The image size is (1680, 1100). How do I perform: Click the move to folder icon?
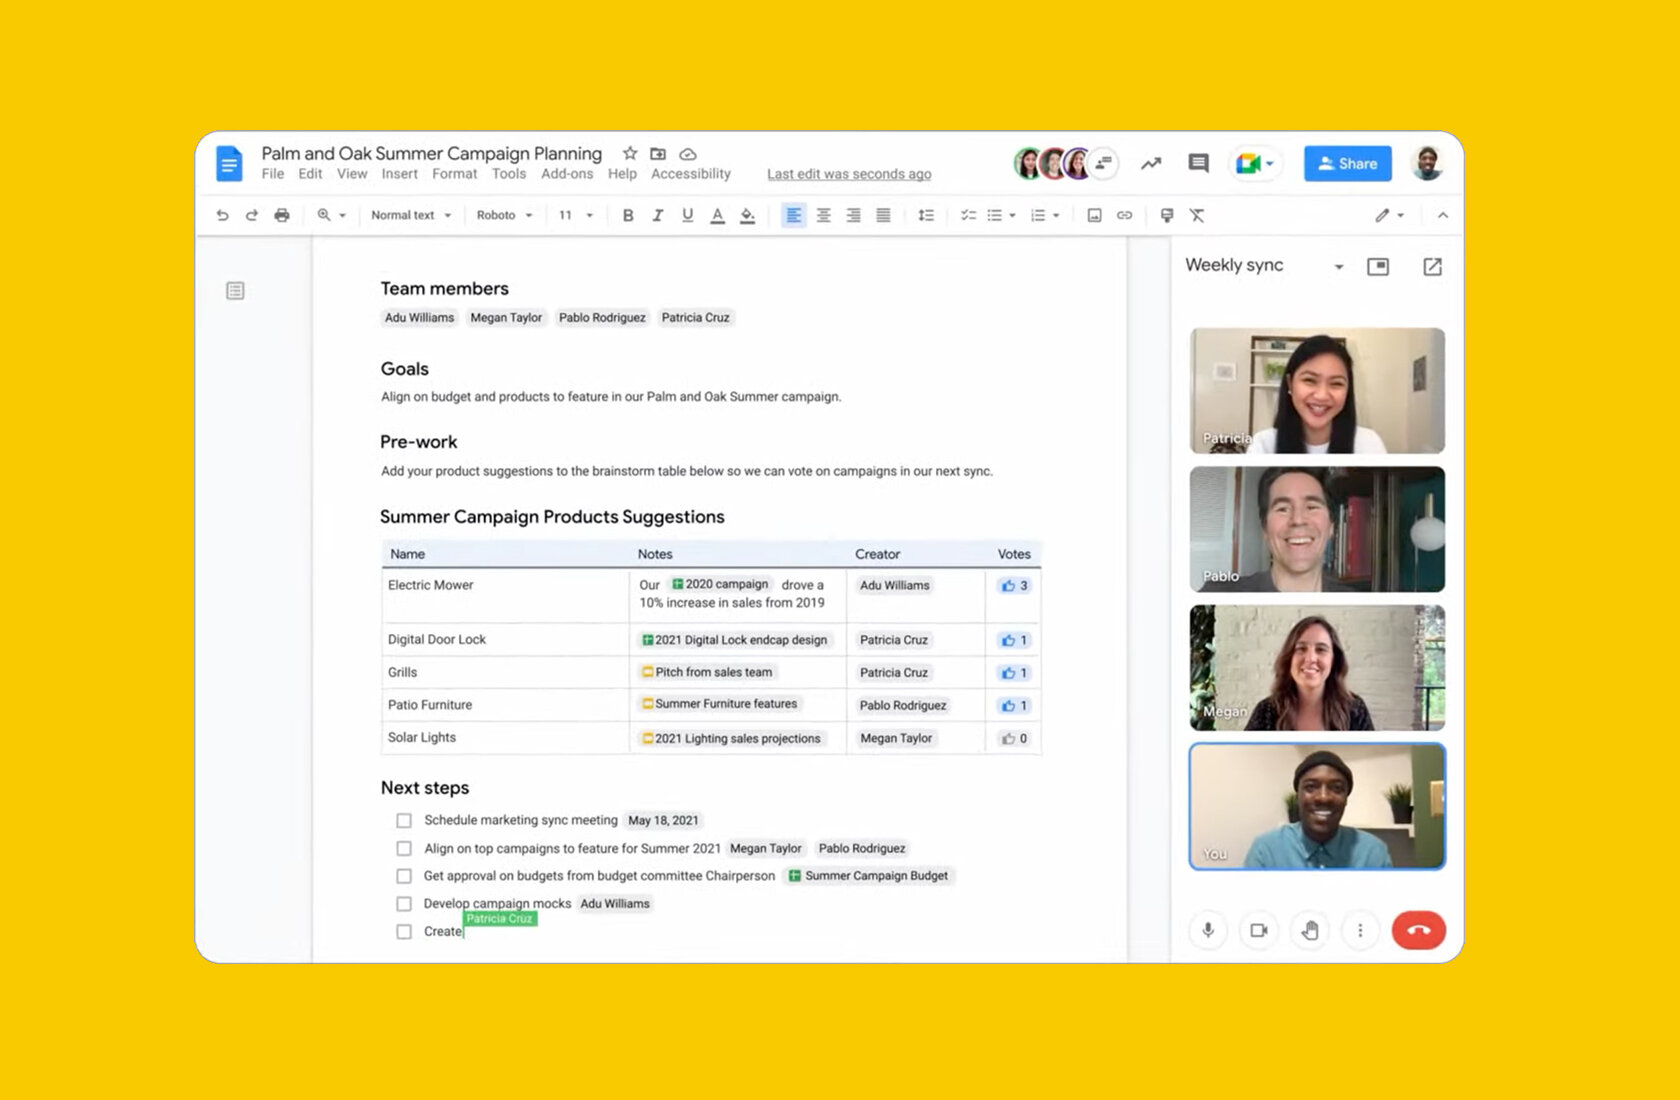coord(658,154)
